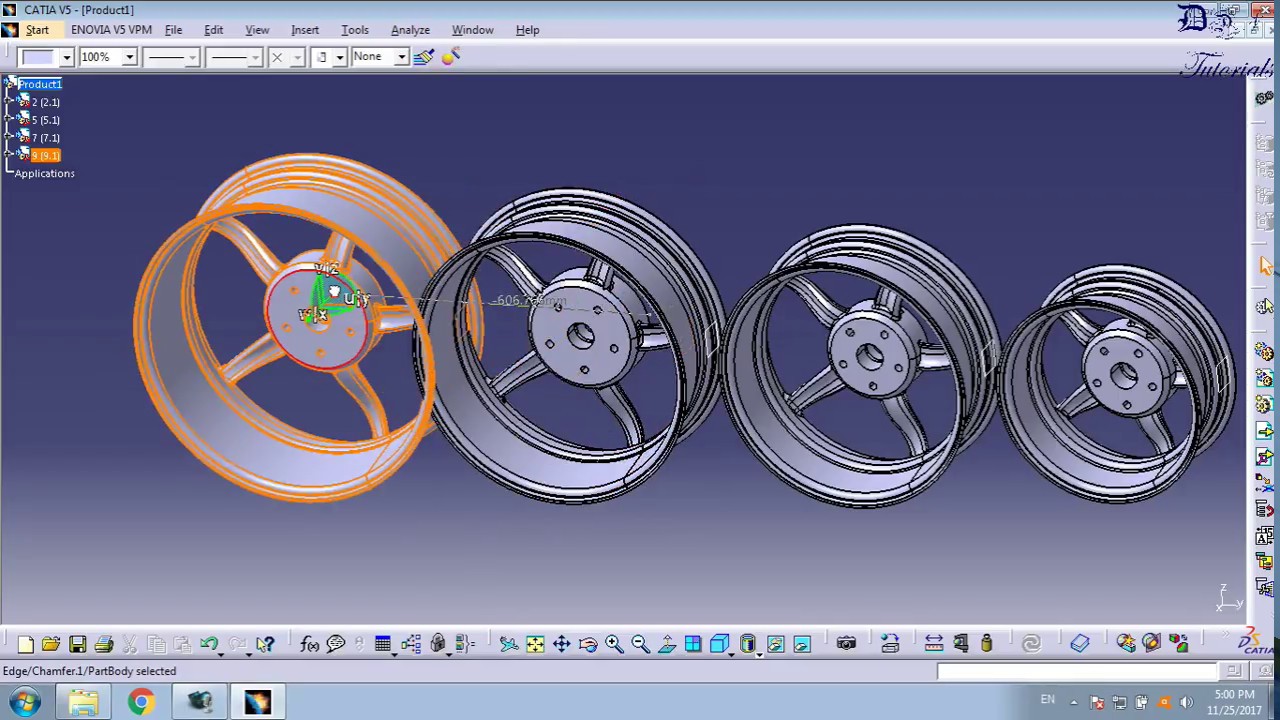Open the Analyze menu
1280x720 pixels.
point(410,30)
